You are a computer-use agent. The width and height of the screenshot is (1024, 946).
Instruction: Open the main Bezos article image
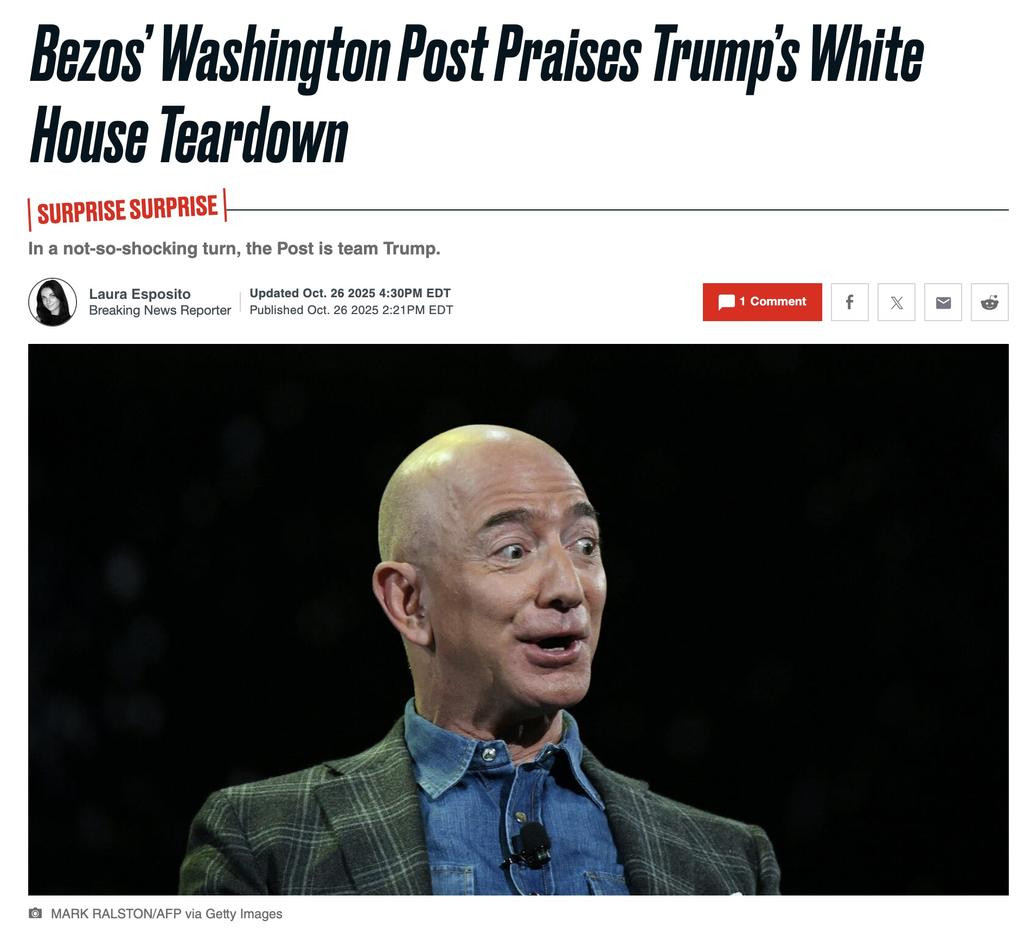518,620
